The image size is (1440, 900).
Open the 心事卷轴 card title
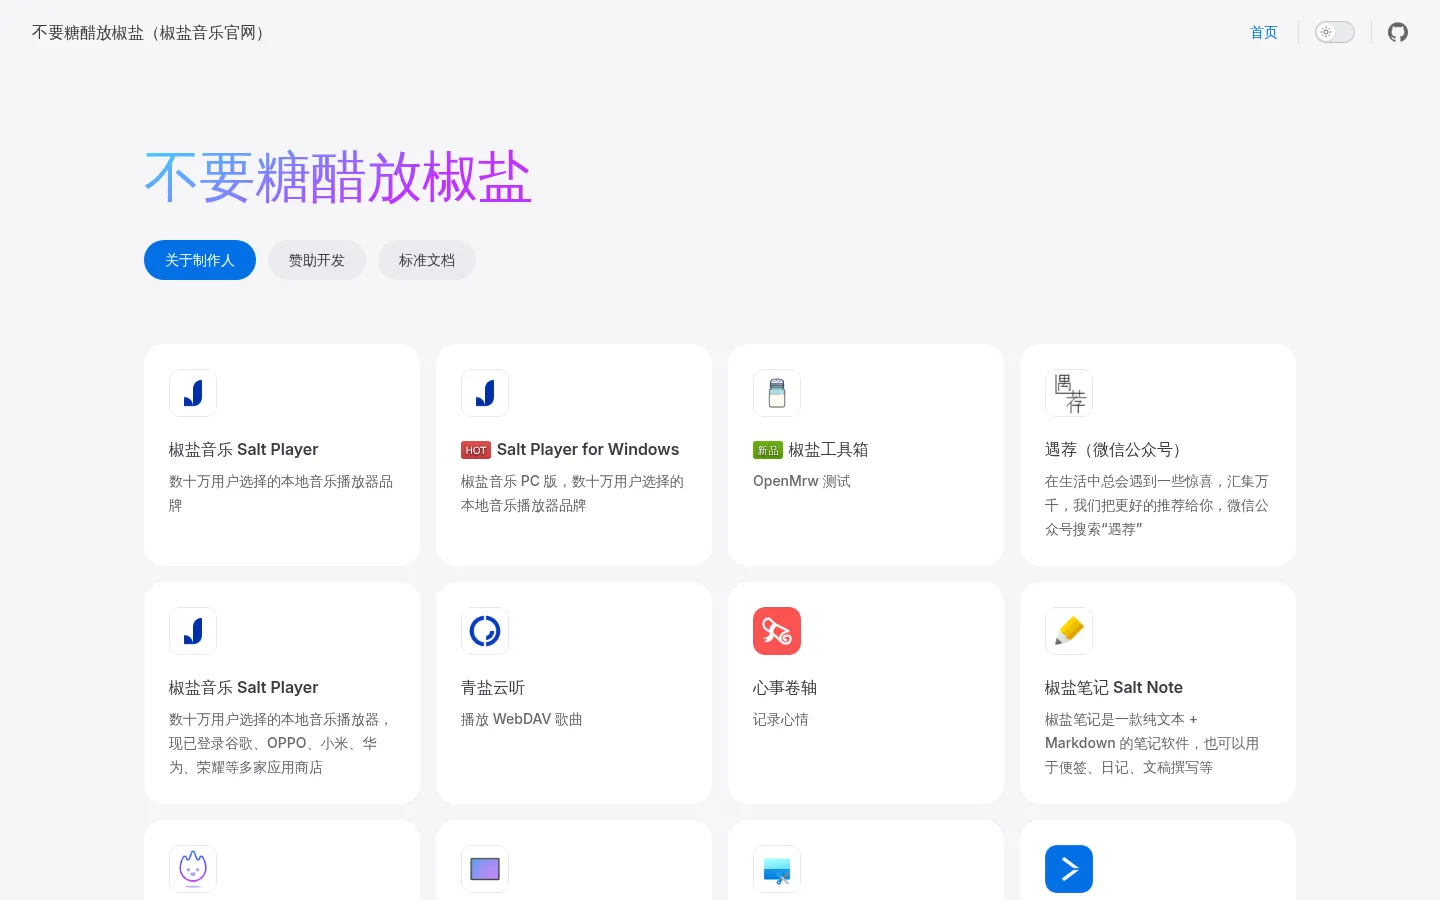click(x=785, y=687)
